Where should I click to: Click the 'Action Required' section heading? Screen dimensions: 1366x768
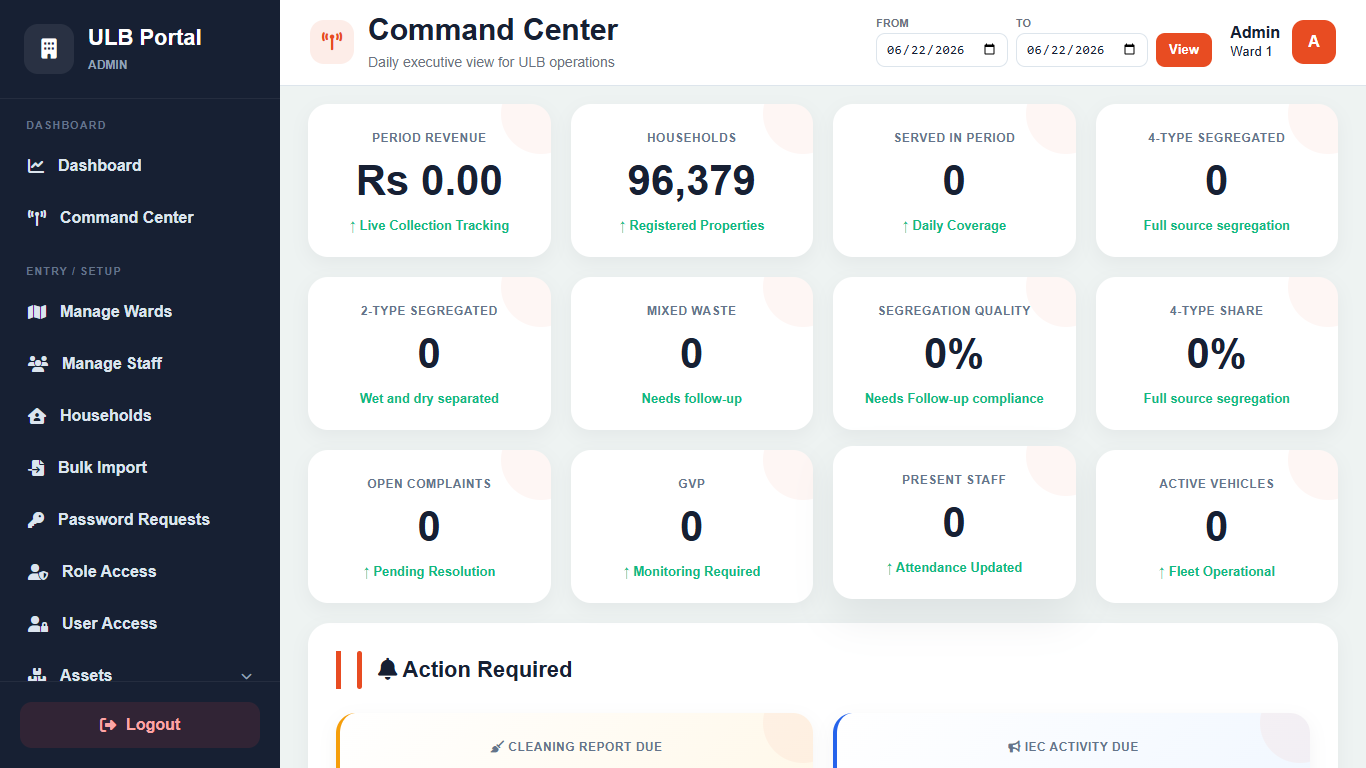[x=487, y=670]
